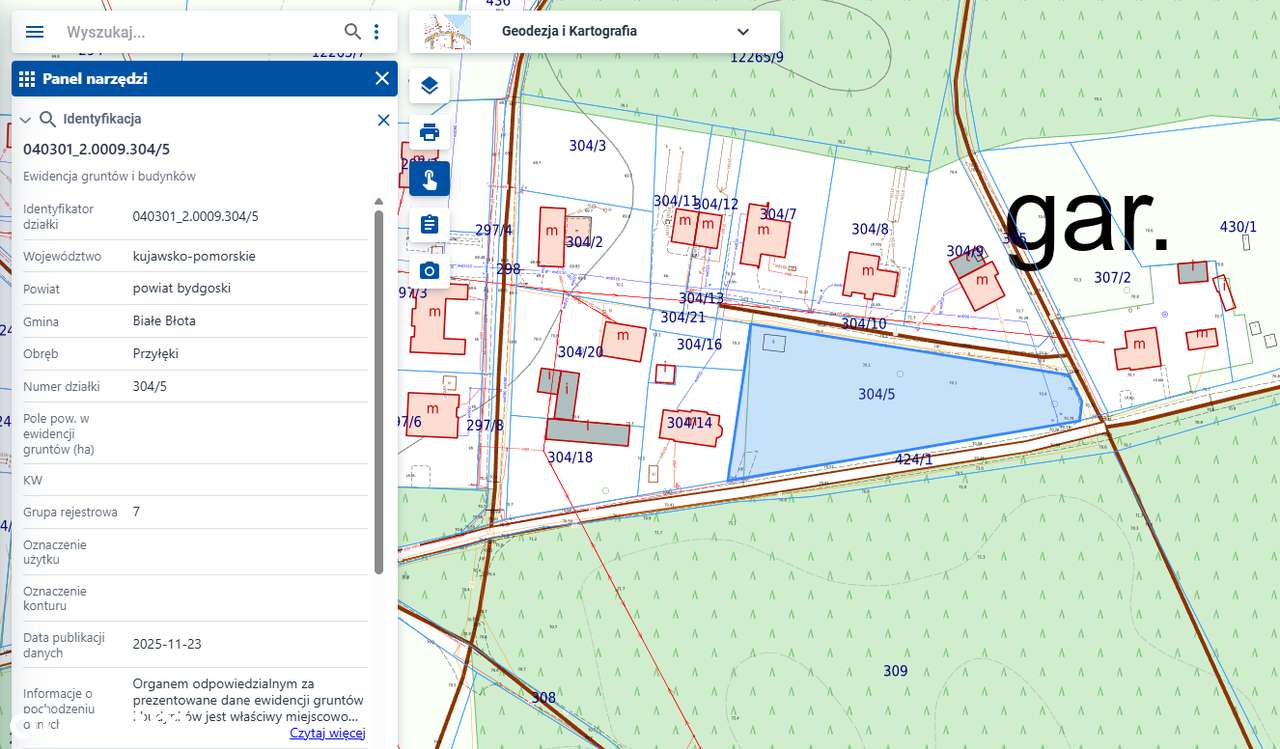The height and width of the screenshot is (749, 1280).
Task: Click highlighted parcel 304/5 on the map
Action: click(876, 394)
